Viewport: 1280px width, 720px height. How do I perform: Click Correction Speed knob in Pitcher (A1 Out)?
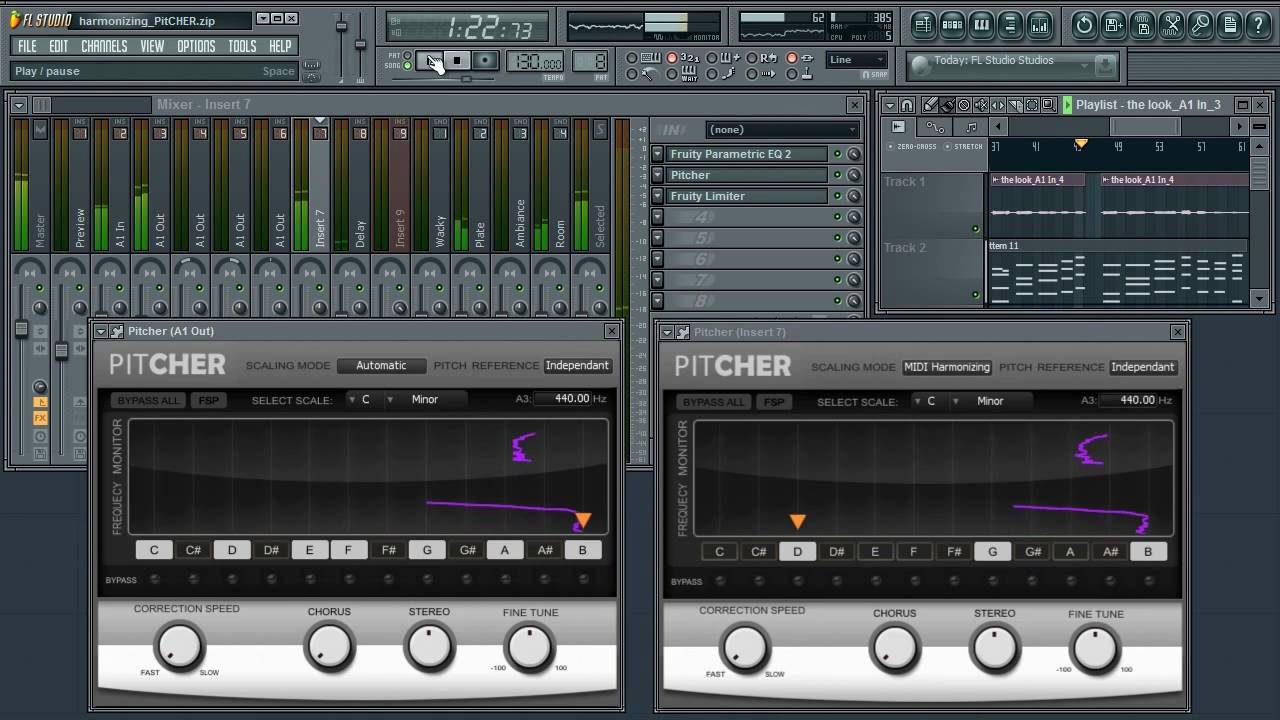pos(180,645)
